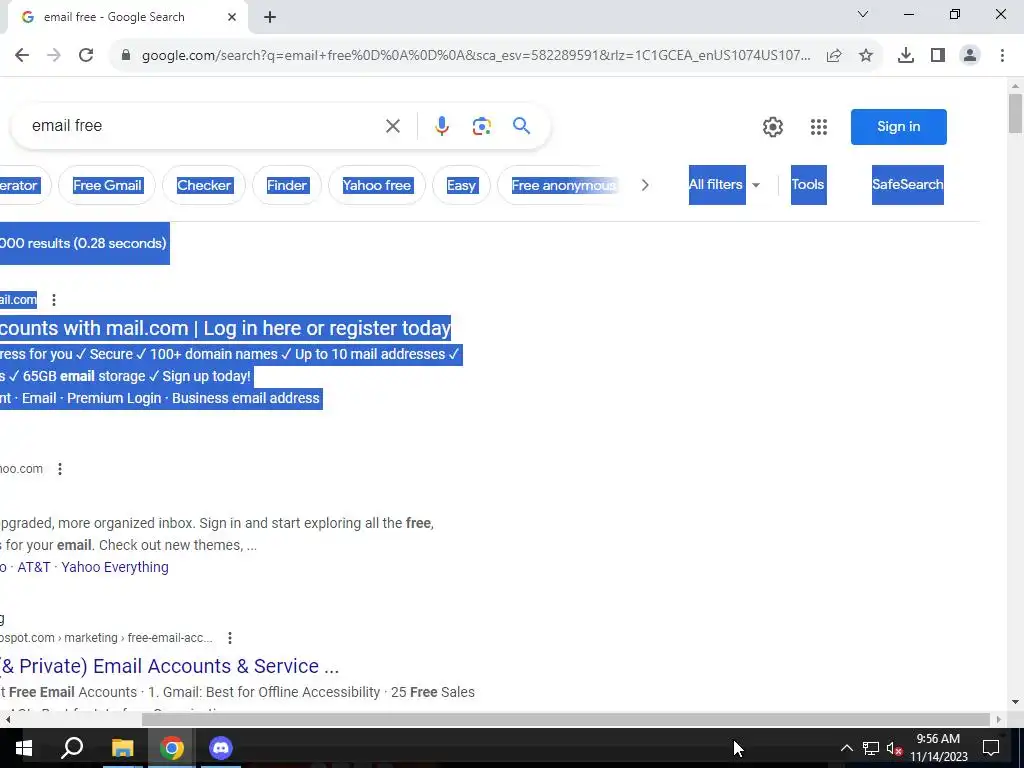Open the muted volume icon in the tray
The image size is (1024, 768).
coord(894,748)
